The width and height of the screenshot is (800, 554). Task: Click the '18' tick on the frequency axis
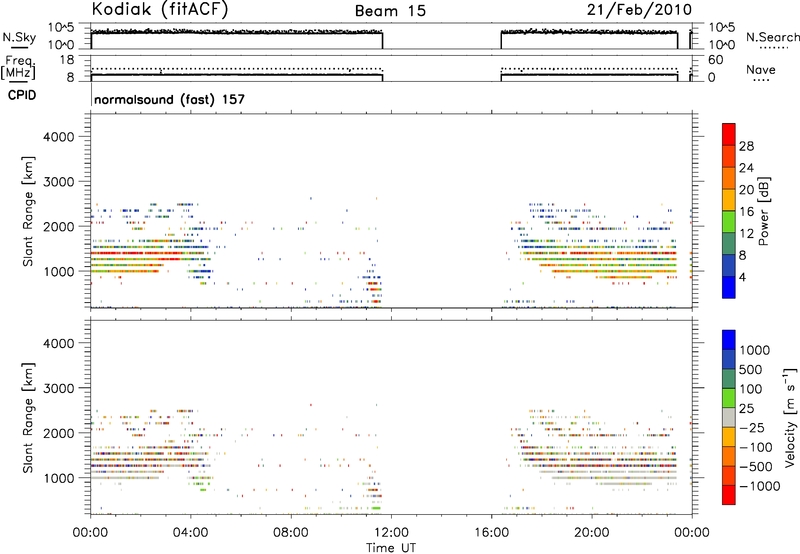(x=67, y=60)
